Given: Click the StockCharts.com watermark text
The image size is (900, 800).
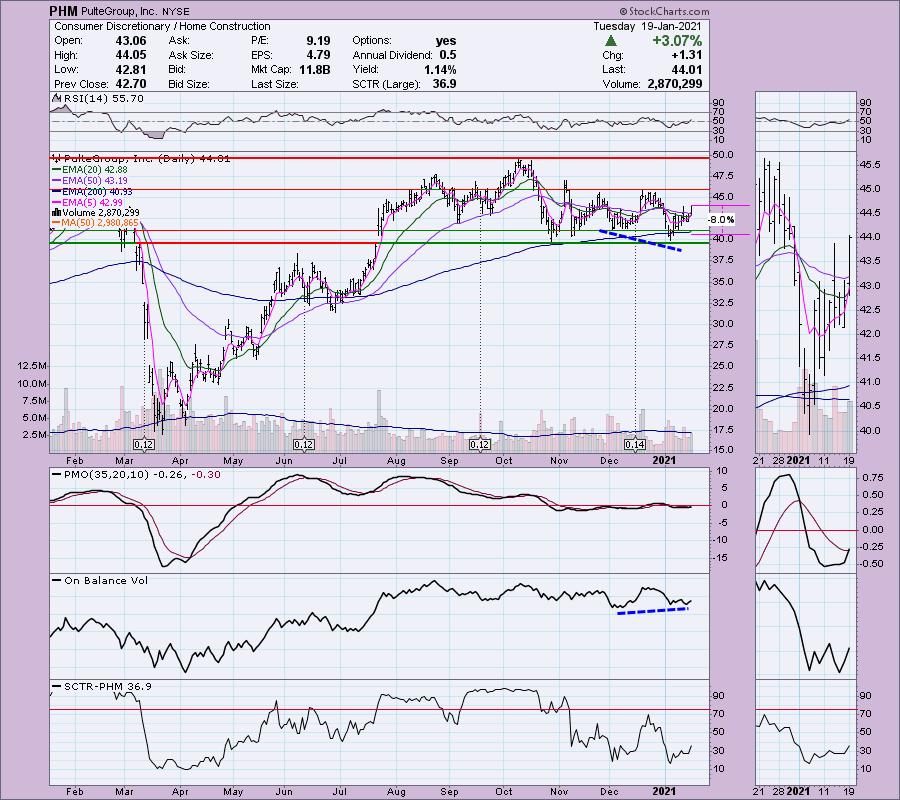Looking at the screenshot, I should (664, 11).
